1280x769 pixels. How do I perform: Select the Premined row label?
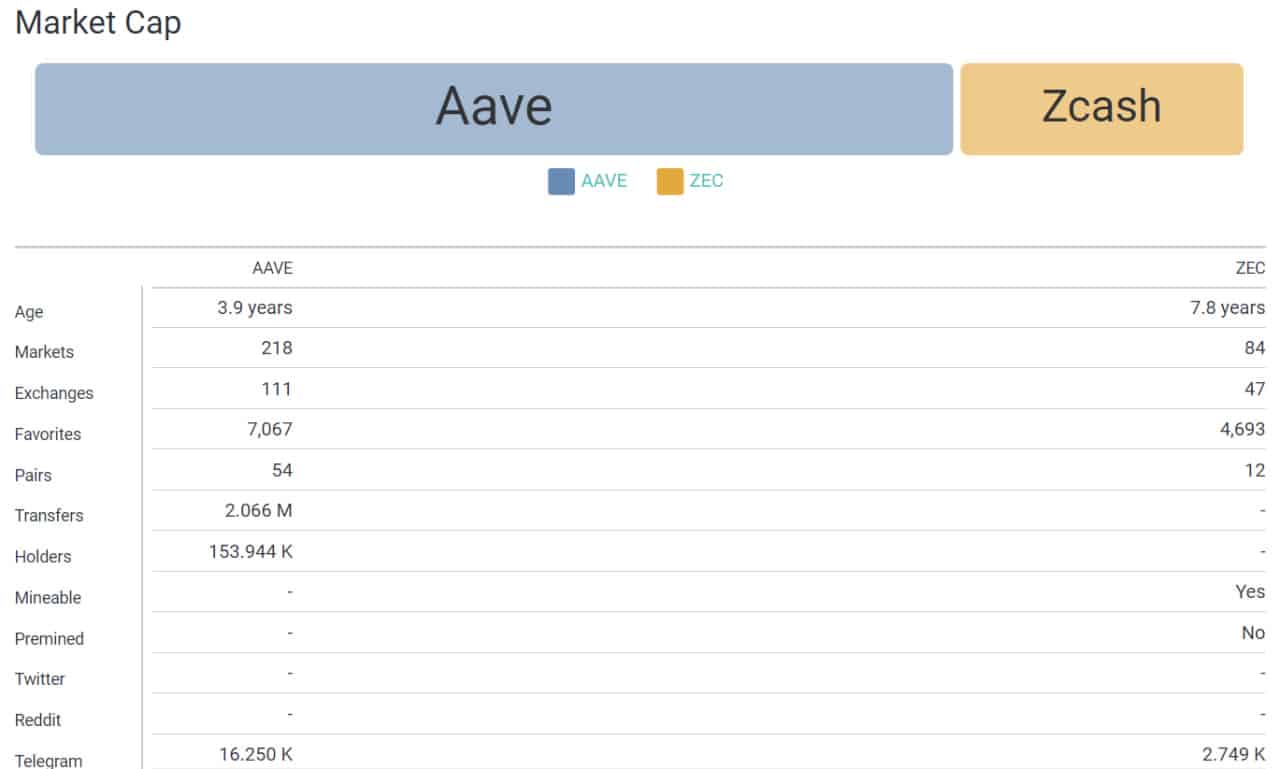click(49, 639)
